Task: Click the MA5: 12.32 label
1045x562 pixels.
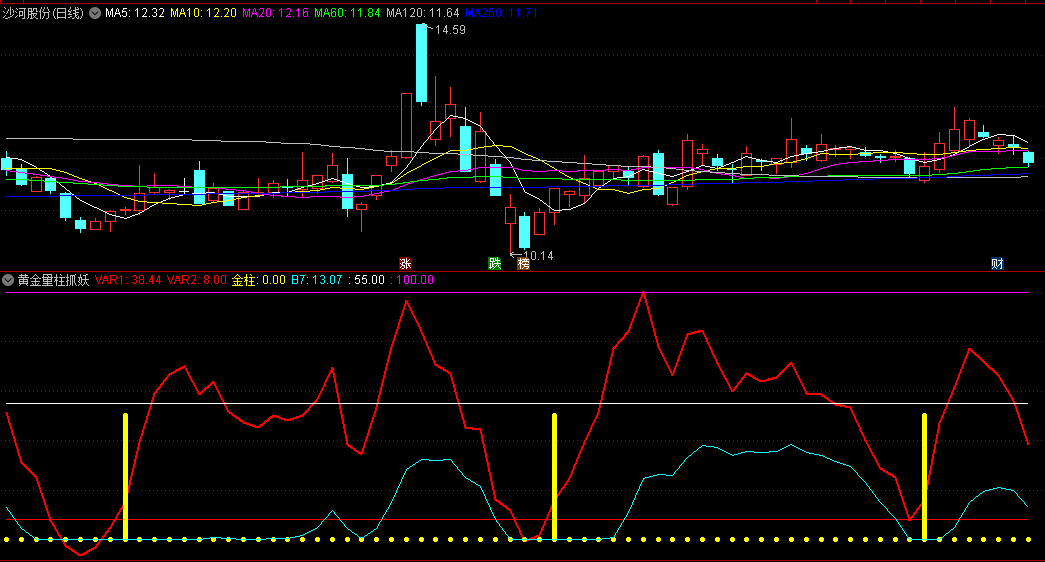Action: coord(135,13)
